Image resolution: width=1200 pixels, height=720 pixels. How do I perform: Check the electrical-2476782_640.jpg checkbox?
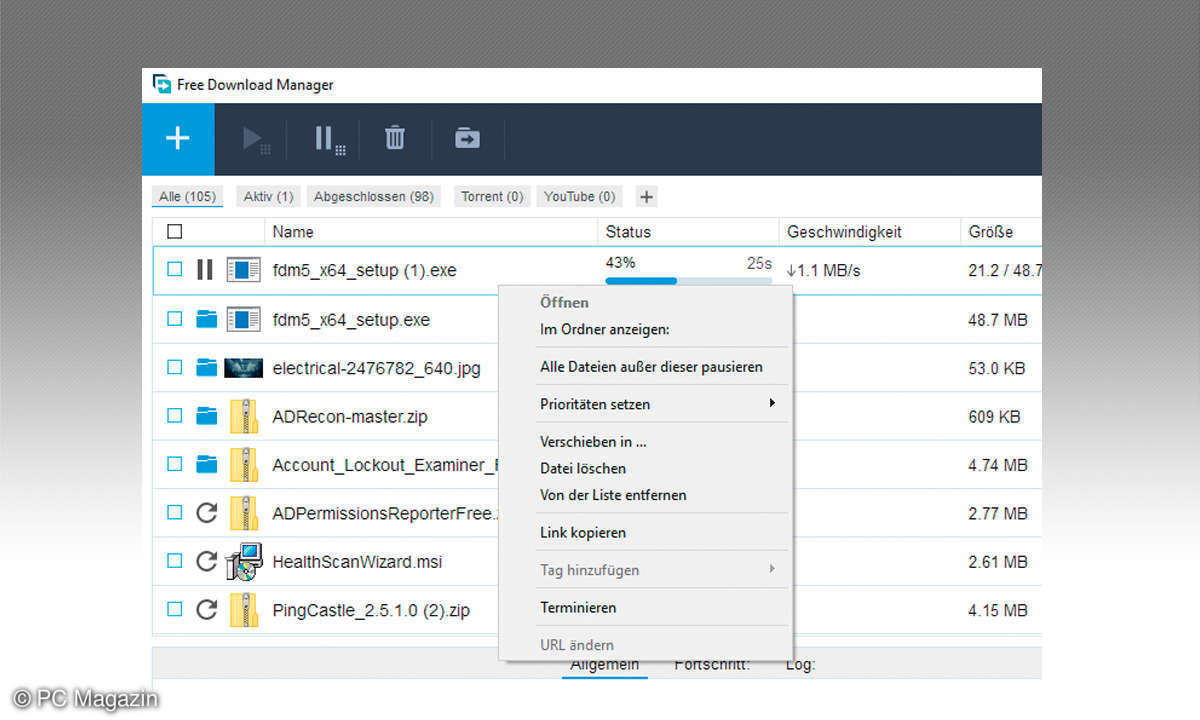pyautogui.click(x=175, y=368)
